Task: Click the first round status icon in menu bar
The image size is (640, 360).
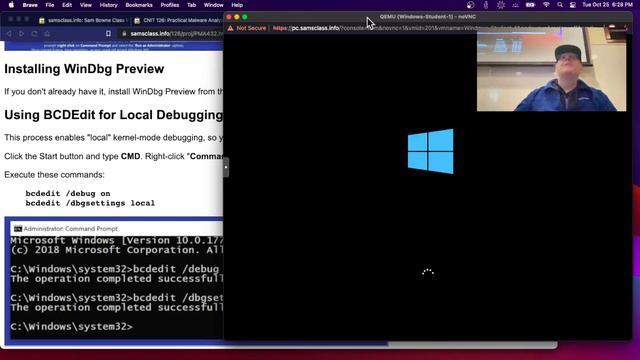Action: (x=471, y=5)
